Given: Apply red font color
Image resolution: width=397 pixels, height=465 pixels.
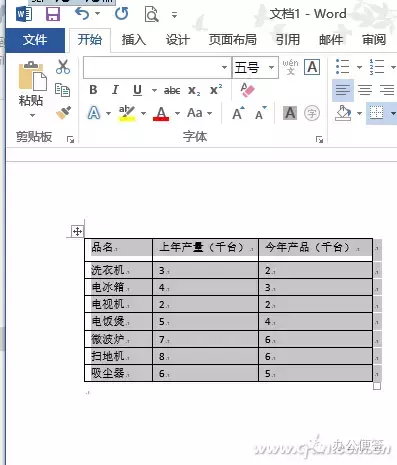Looking at the screenshot, I should (161, 113).
